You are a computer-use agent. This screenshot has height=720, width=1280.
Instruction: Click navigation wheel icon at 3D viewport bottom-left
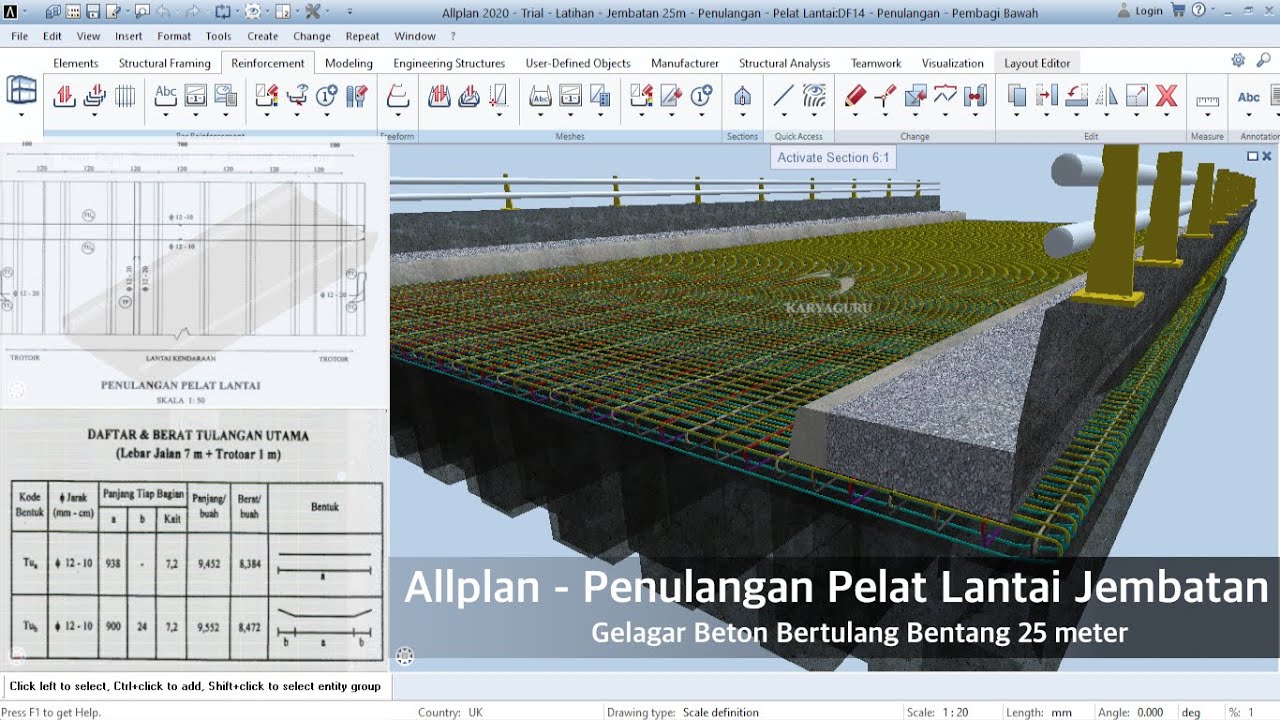click(405, 656)
